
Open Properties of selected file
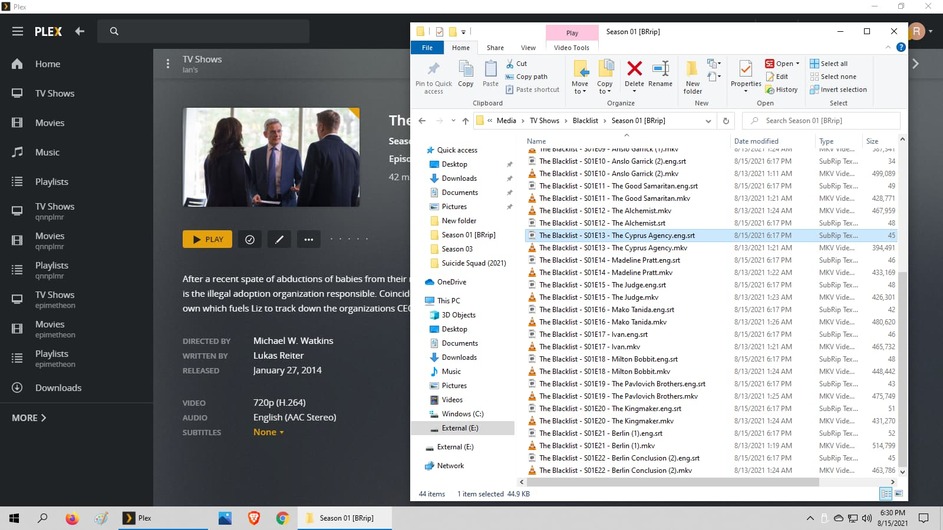[x=746, y=74]
